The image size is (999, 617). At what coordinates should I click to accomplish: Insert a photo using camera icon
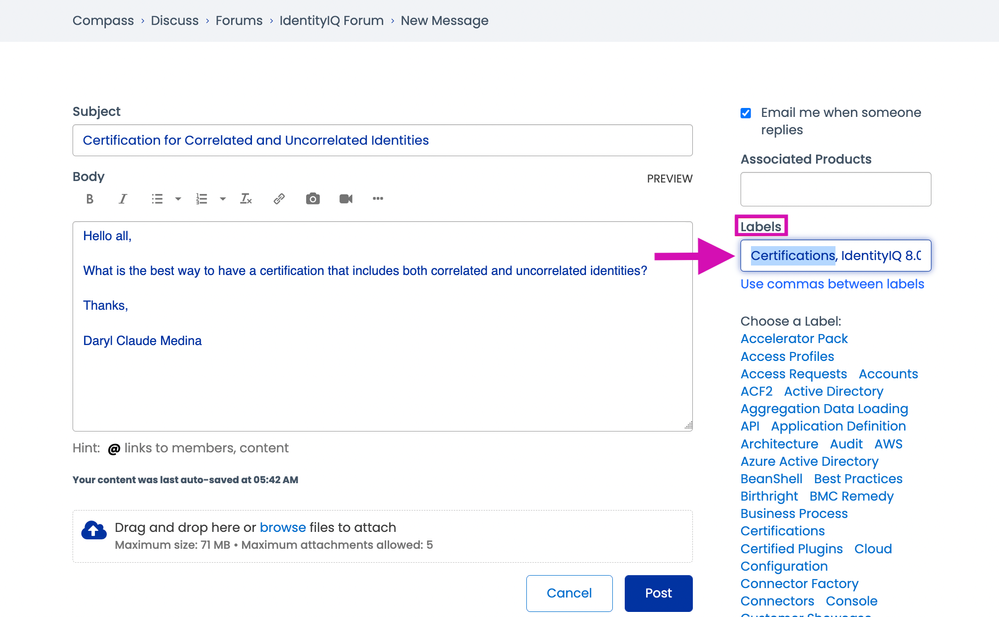point(313,199)
